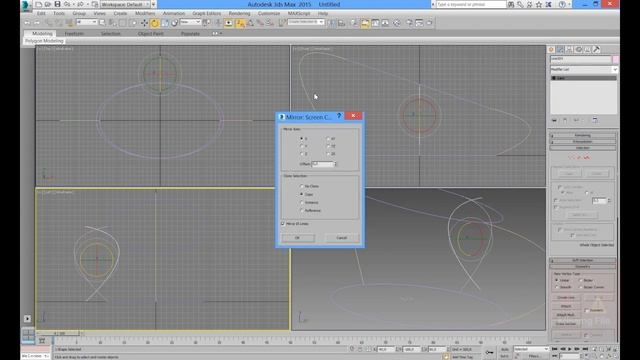Click the Polygon Modeling ribbon panel label

tap(44, 41)
